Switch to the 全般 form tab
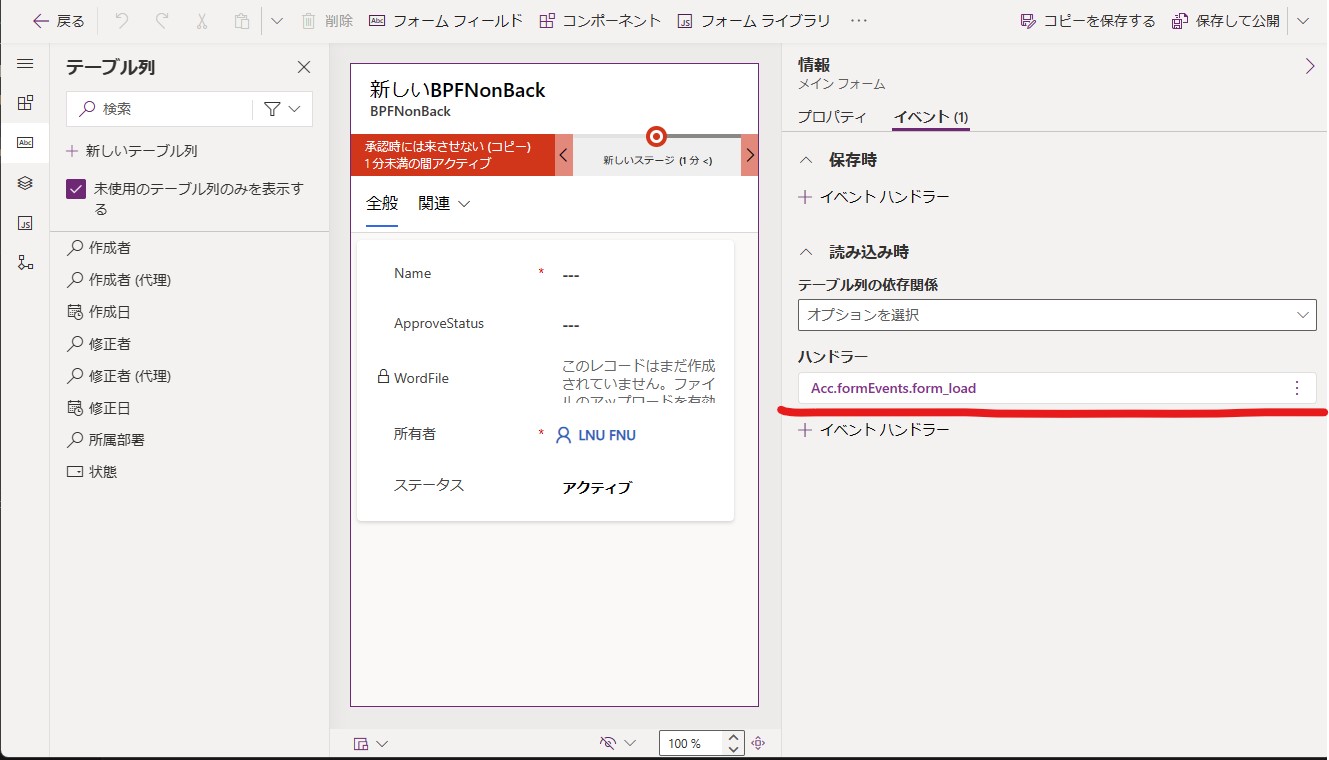This screenshot has height=760, width=1329. tap(382, 203)
